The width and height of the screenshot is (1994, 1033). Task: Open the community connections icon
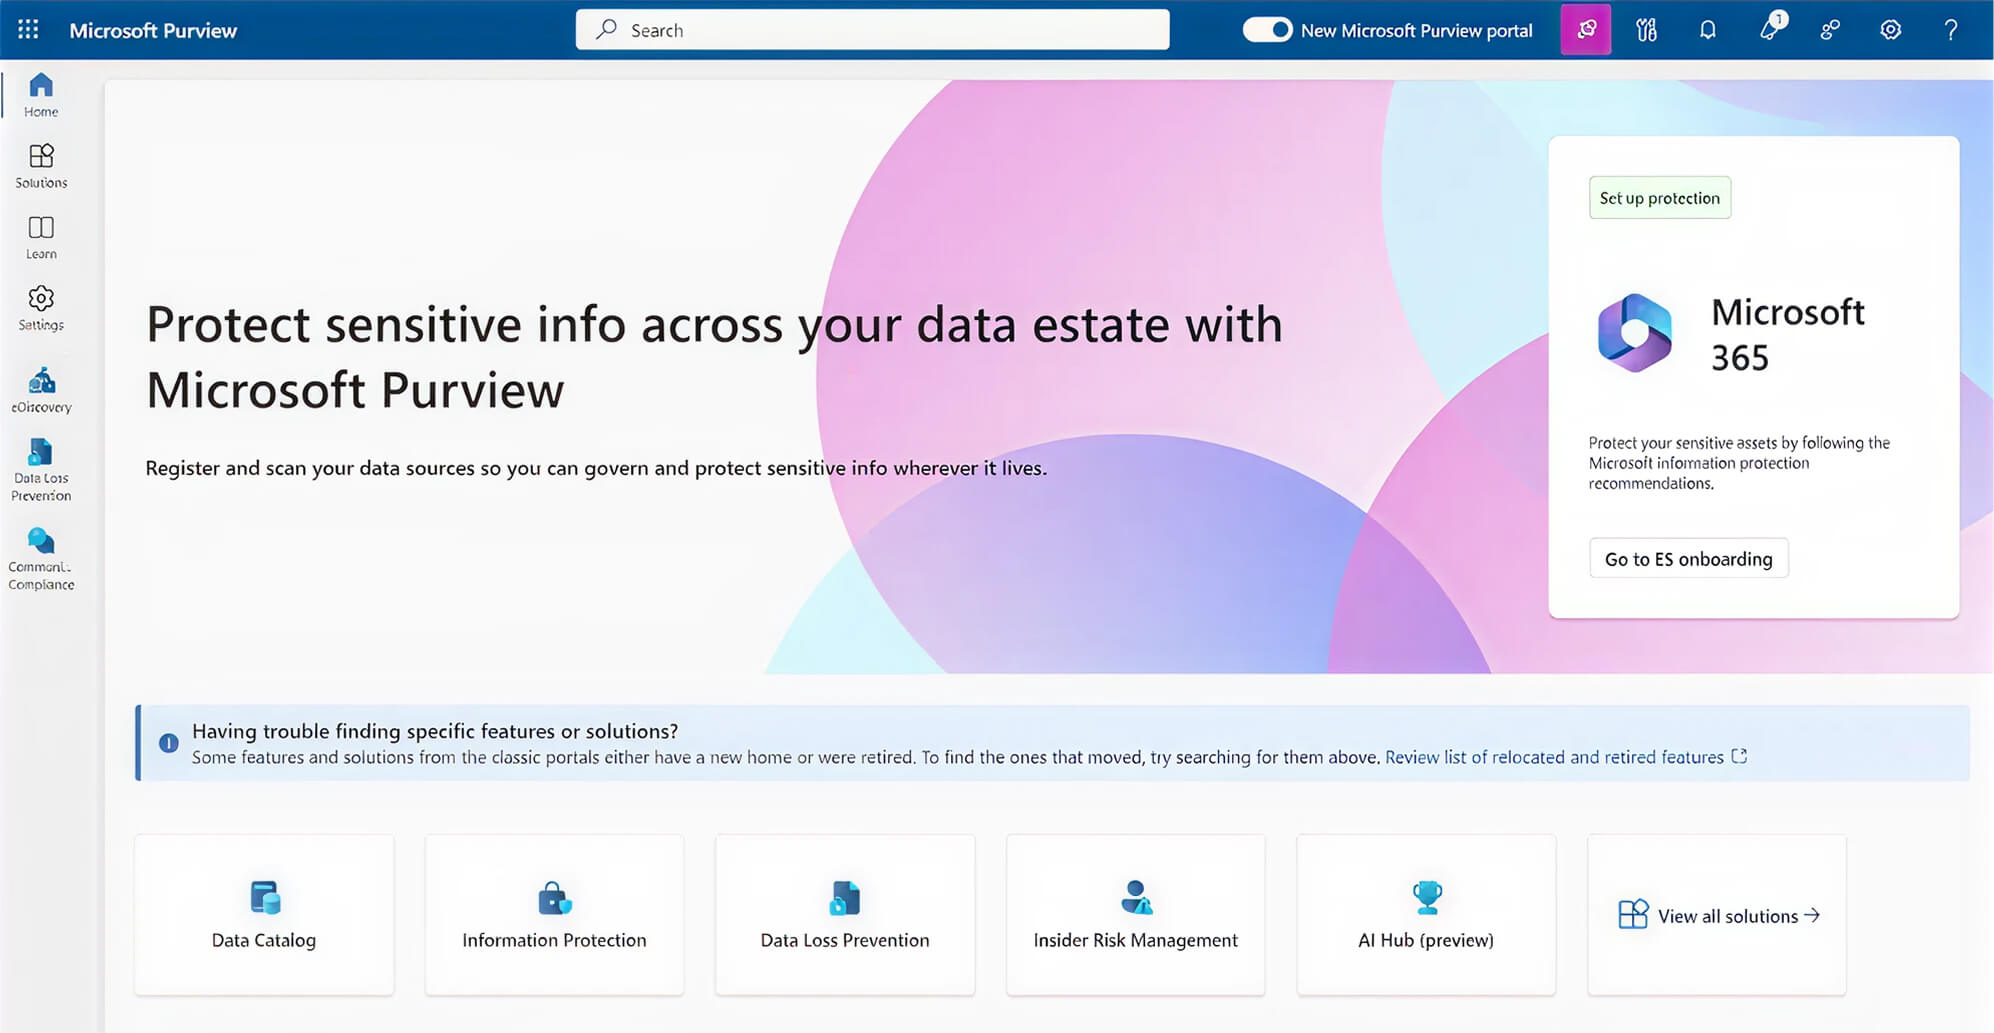(1830, 30)
